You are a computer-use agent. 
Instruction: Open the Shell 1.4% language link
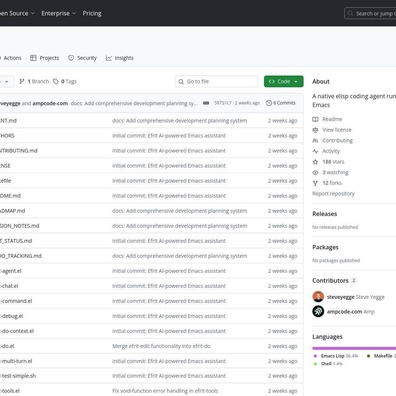328,364
